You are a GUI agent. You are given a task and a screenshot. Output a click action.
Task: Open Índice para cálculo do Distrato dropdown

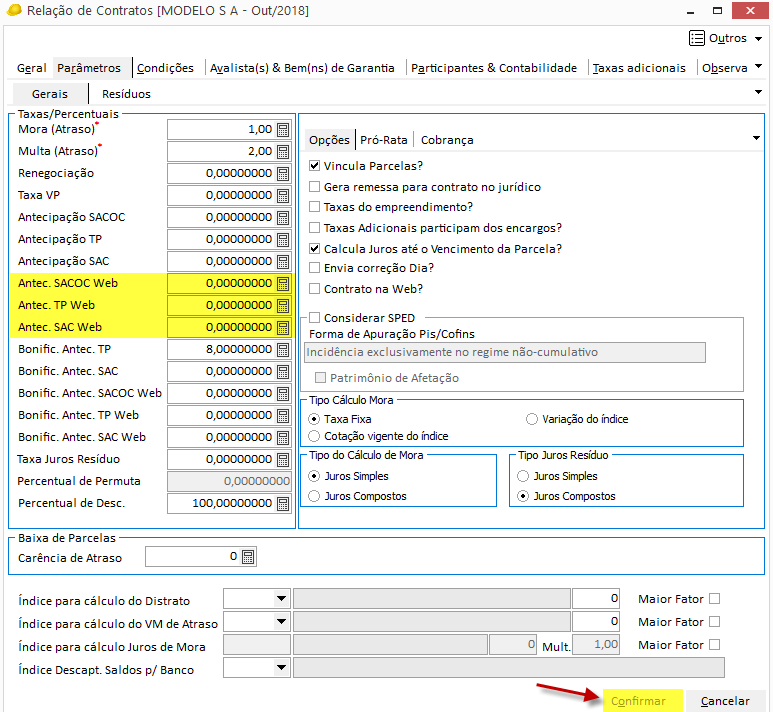tap(281, 599)
